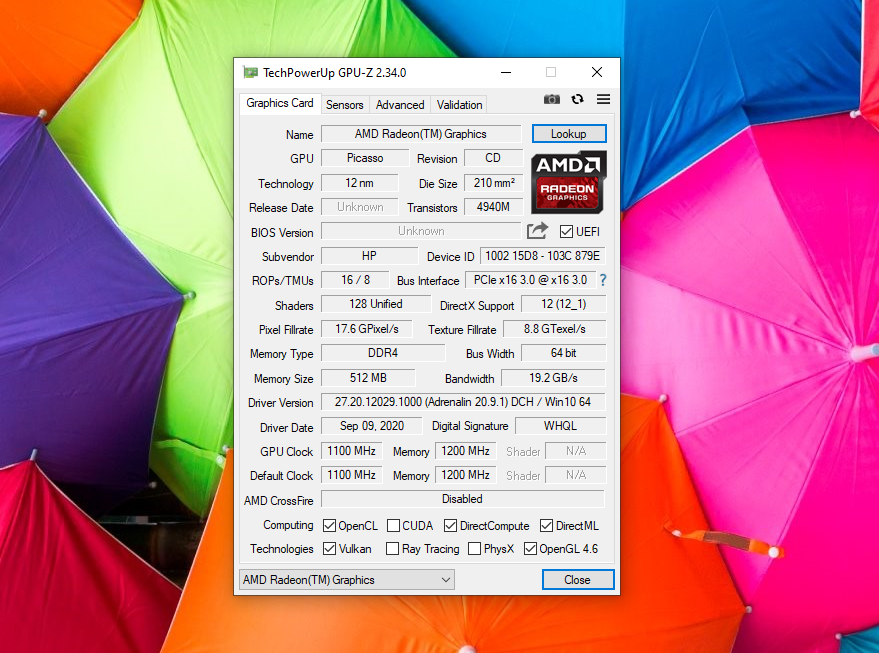Click DirectX Support value 12 (12_1)
Image resolution: width=879 pixels, height=653 pixels.
point(563,304)
